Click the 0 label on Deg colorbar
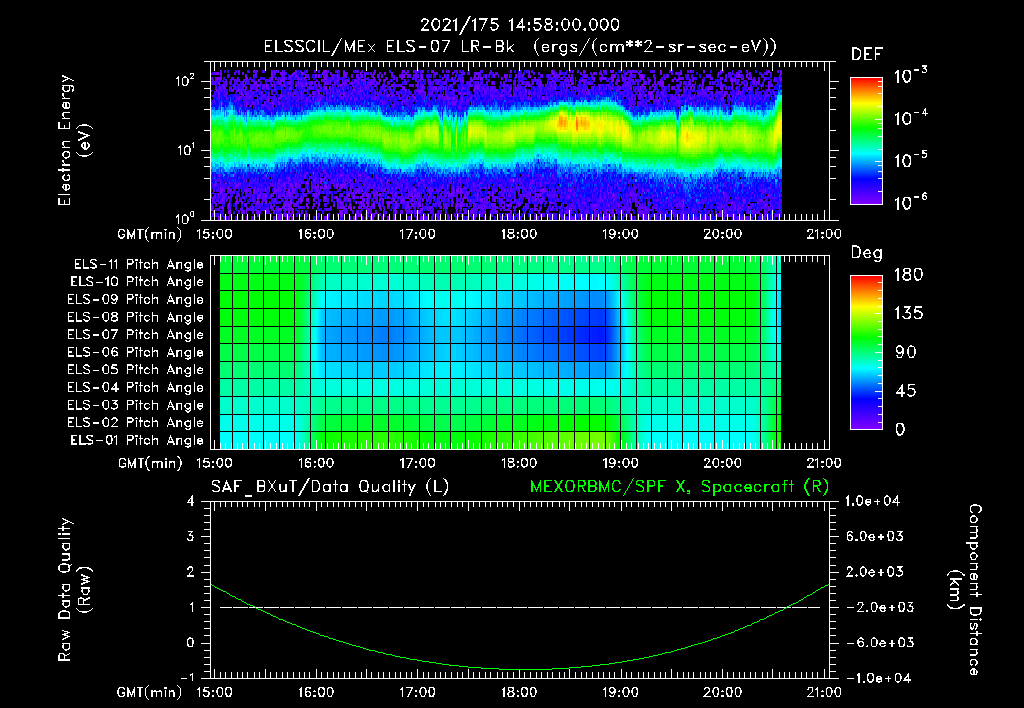This screenshot has height=708, width=1024. click(900, 429)
